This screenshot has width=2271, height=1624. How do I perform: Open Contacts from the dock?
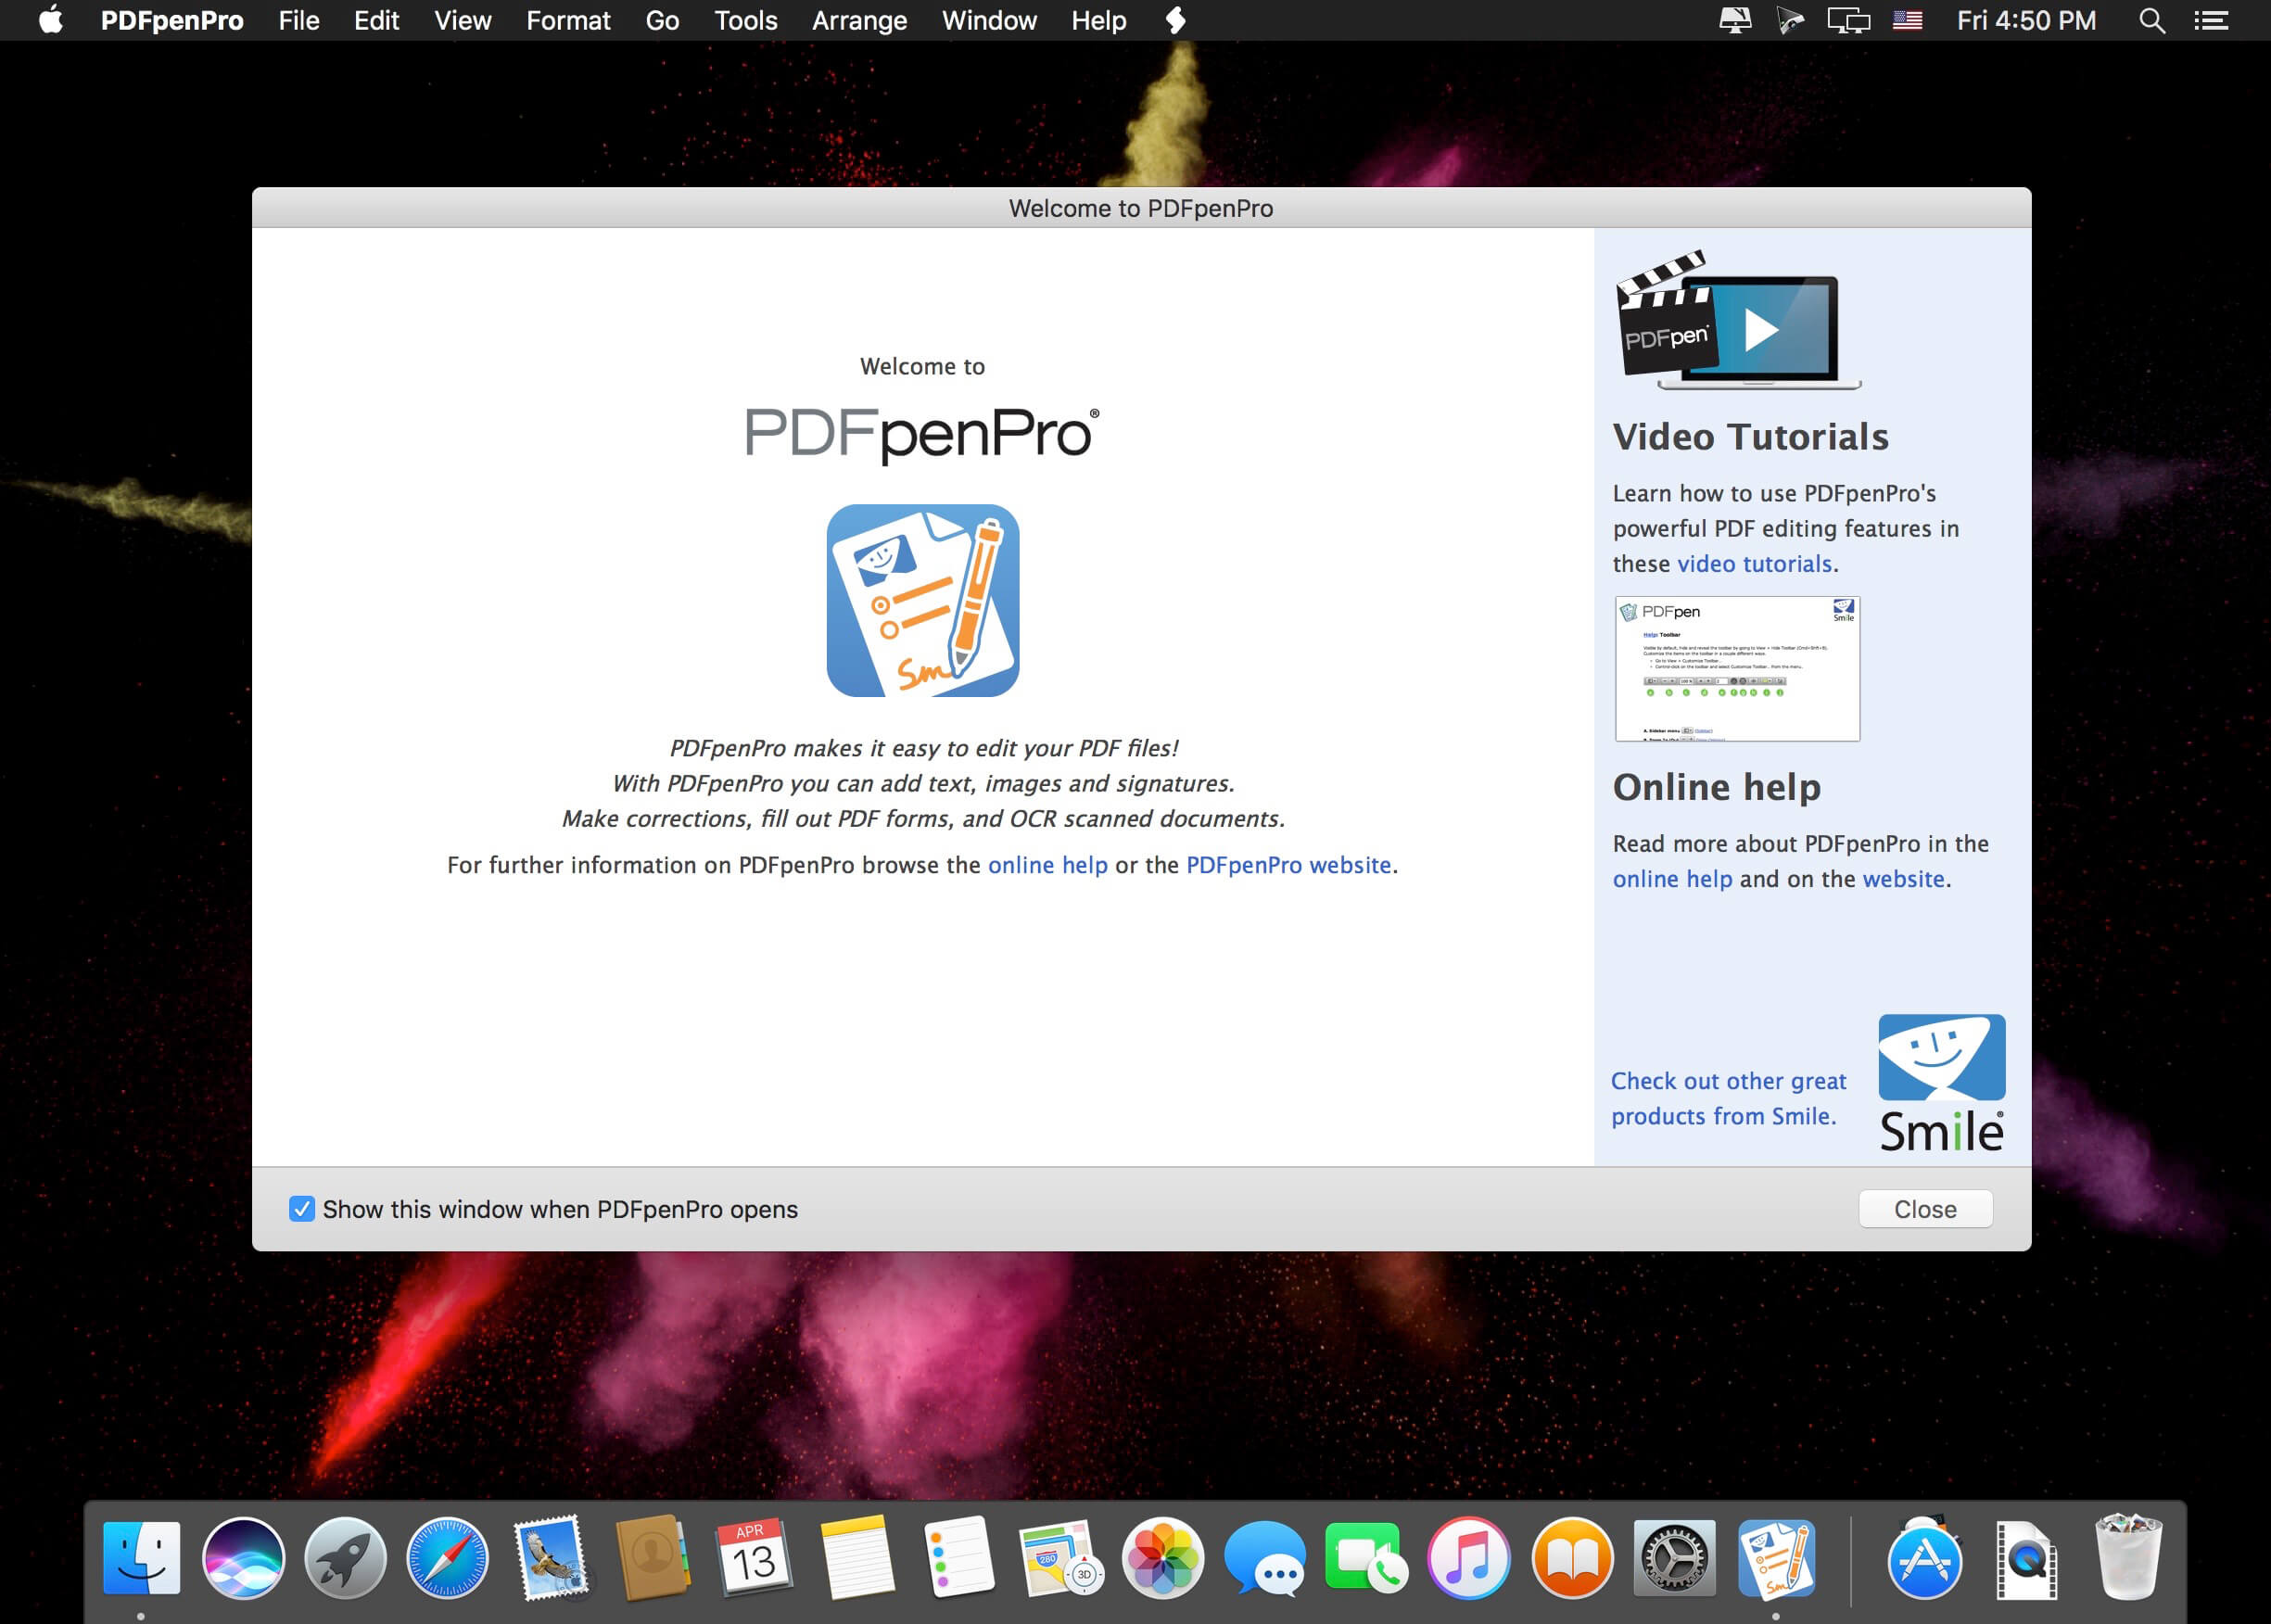652,1557
